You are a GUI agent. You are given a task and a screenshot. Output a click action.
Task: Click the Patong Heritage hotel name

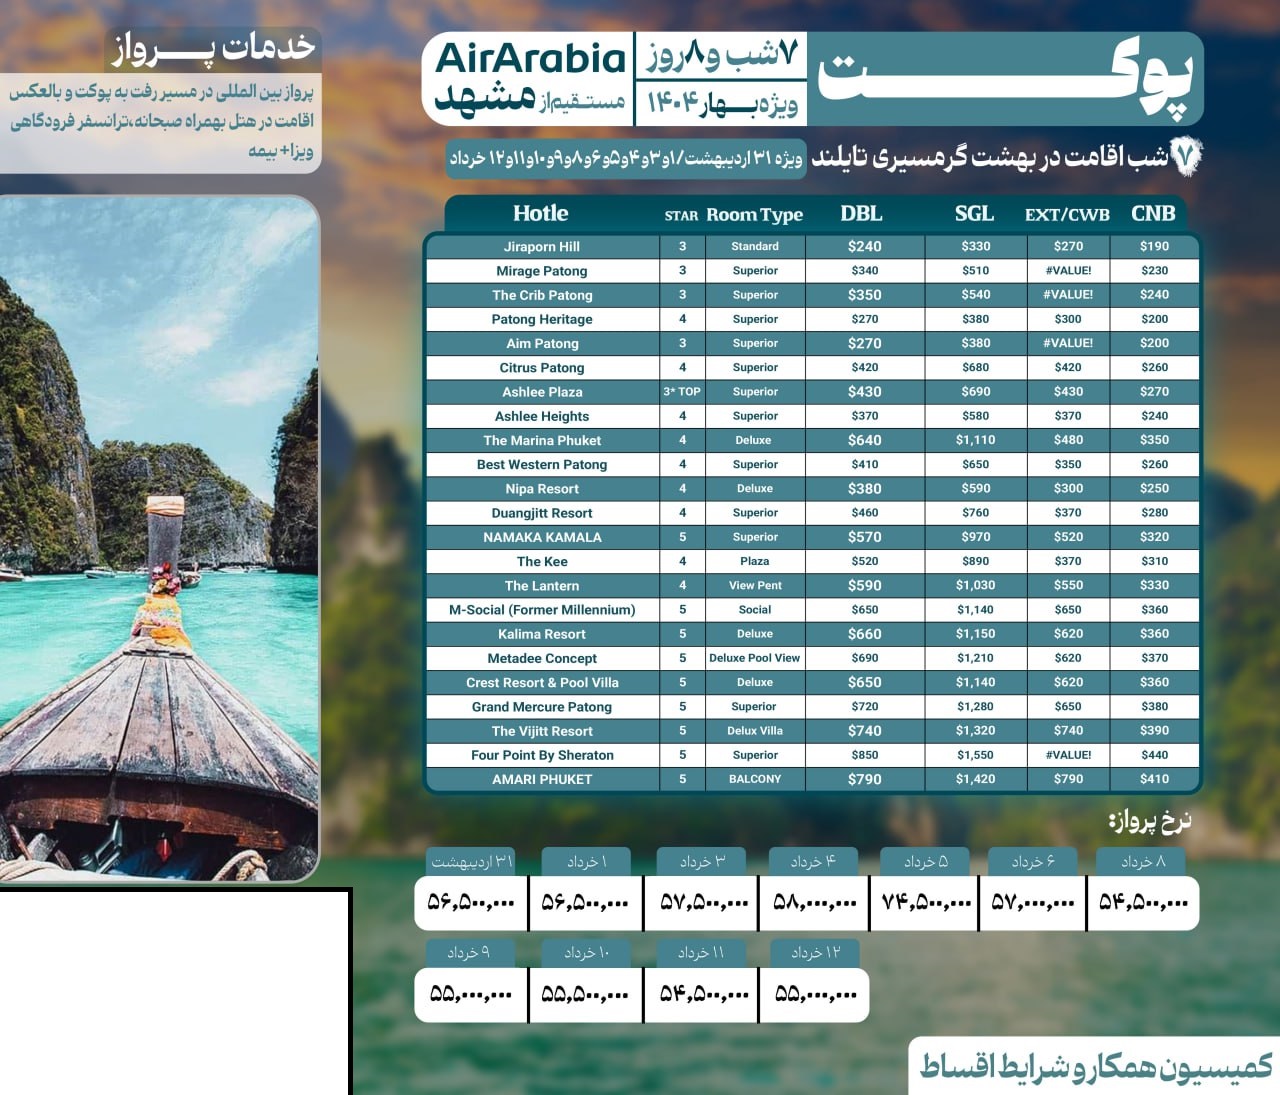coord(542,319)
